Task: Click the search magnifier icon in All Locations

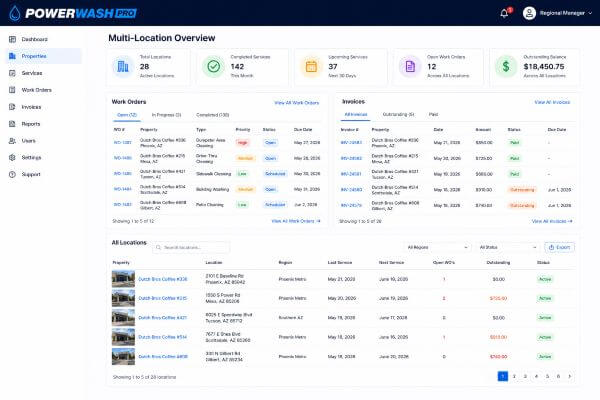Action: tap(158, 247)
